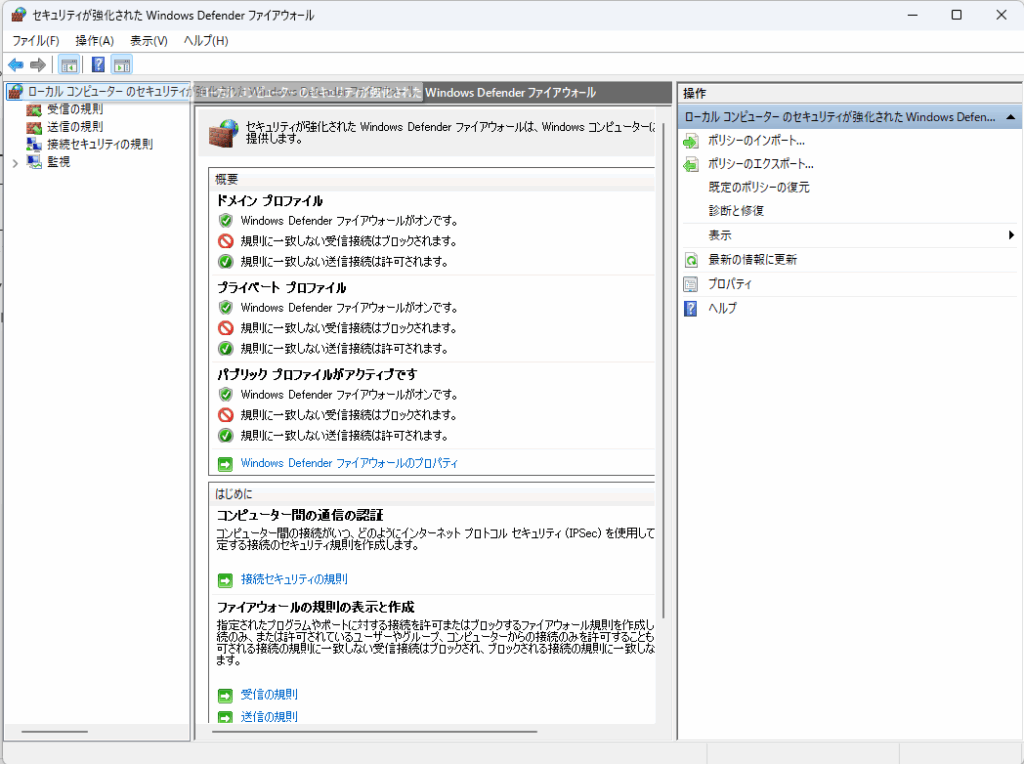Select the ローカル コンピューター root tree node
The image size is (1024, 764).
point(98,91)
